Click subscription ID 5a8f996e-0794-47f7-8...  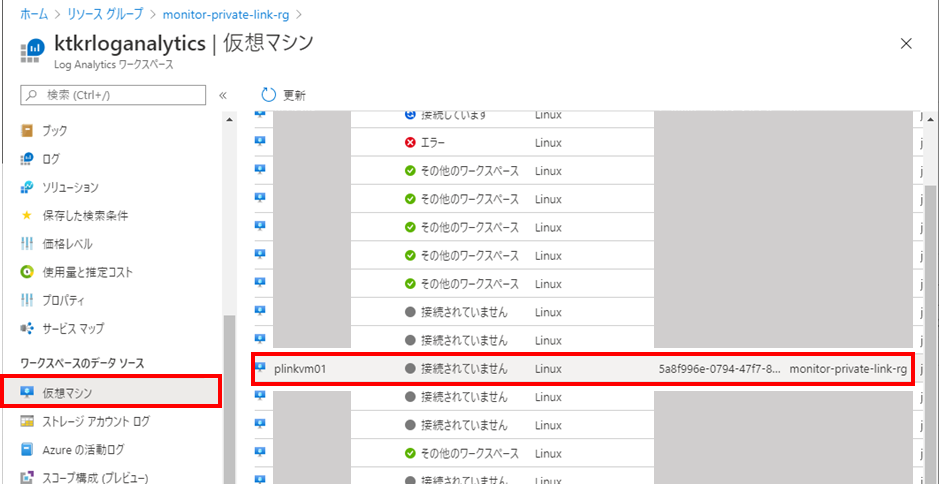(x=720, y=369)
